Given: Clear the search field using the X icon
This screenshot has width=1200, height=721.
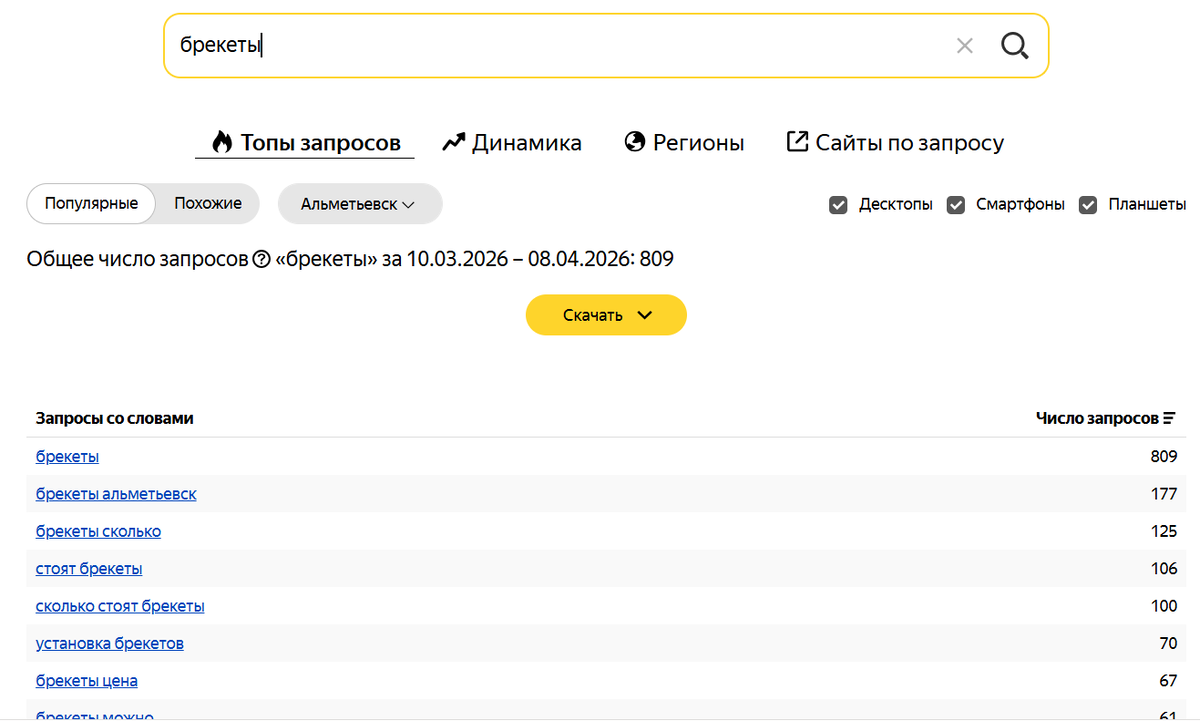Looking at the screenshot, I should (x=964, y=45).
